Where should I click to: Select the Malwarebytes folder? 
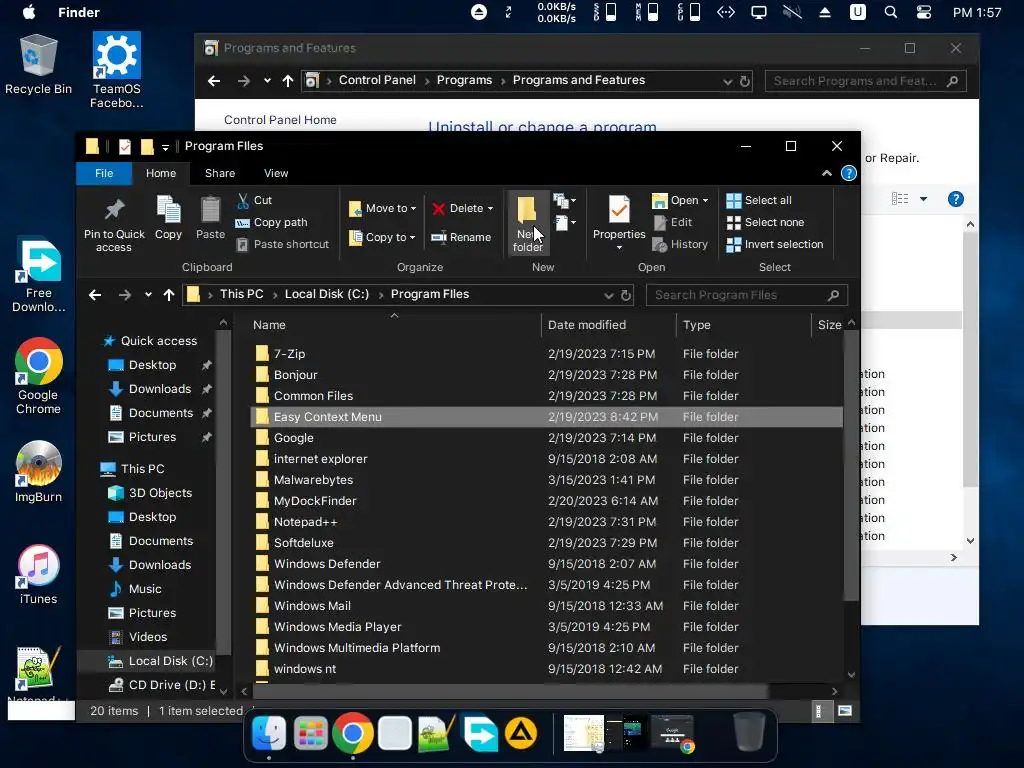[x=546, y=480]
